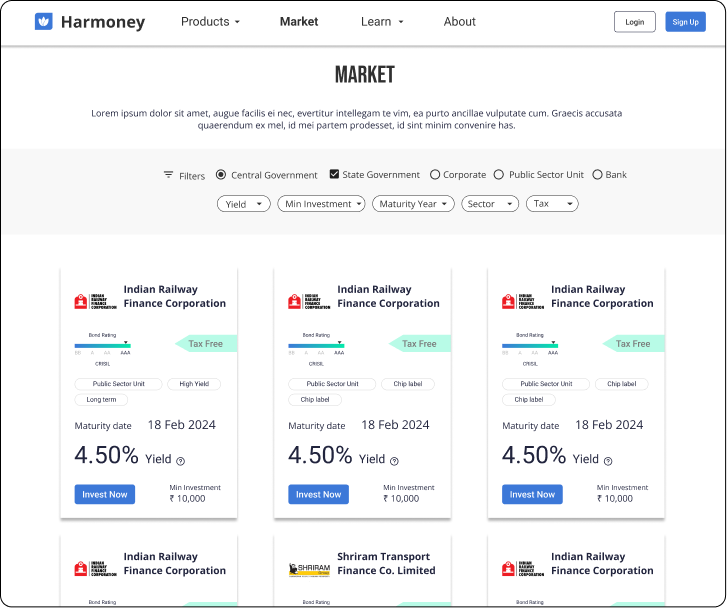
Task: Click the bottom right Indian Railway Finance title
Action: point(602,563)
